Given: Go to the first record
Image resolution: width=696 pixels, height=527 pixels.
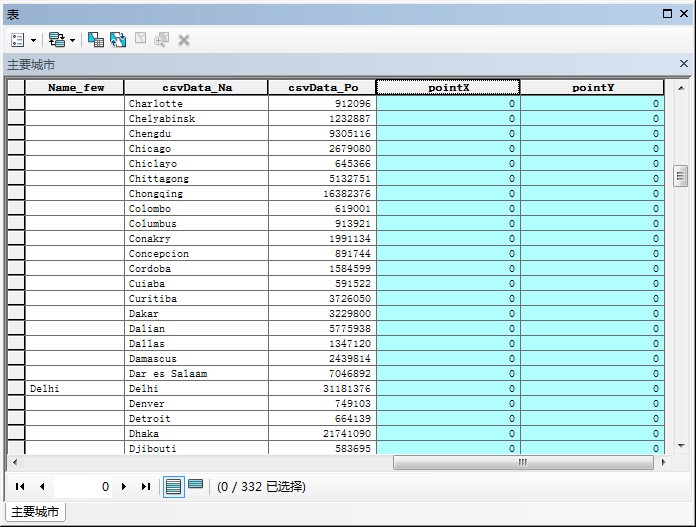Looking at the screenshot, I should 20,487.
